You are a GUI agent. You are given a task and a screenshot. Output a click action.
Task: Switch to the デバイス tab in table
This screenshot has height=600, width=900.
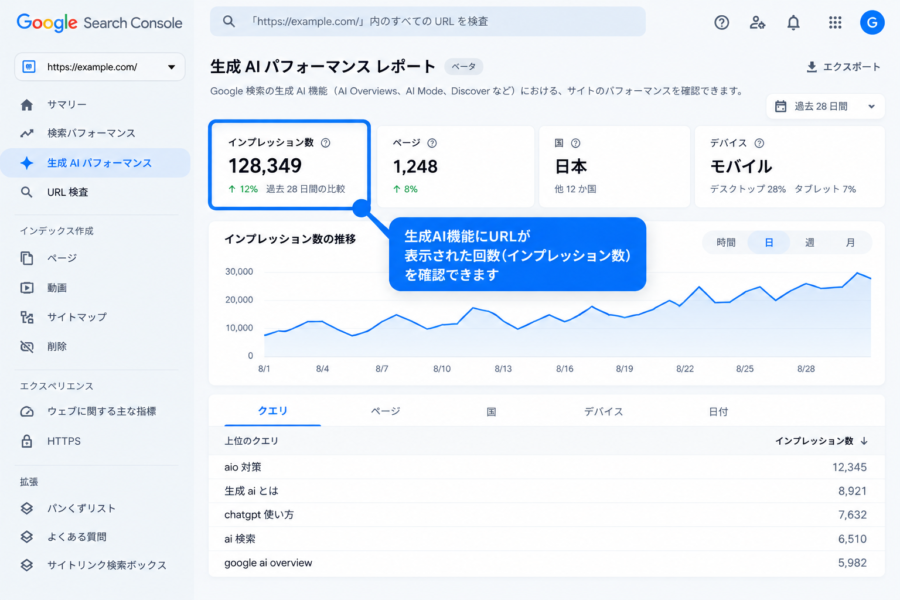click(x=603, y=412)
